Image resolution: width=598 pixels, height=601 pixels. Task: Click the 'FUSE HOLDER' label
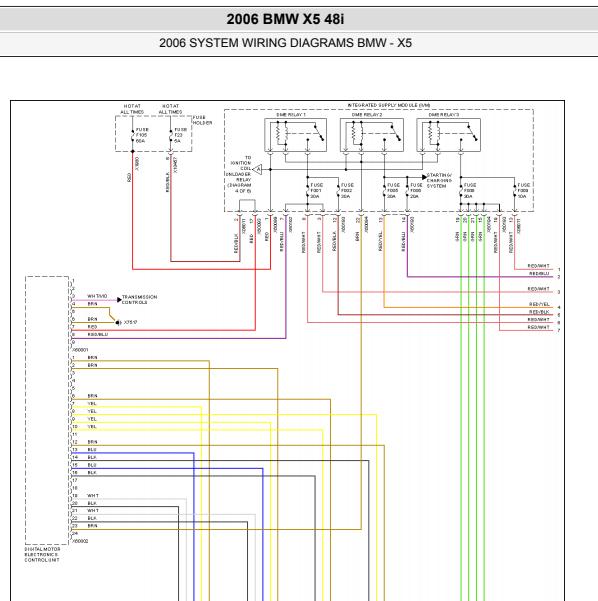pyautogui.click(x=202, y=120)
